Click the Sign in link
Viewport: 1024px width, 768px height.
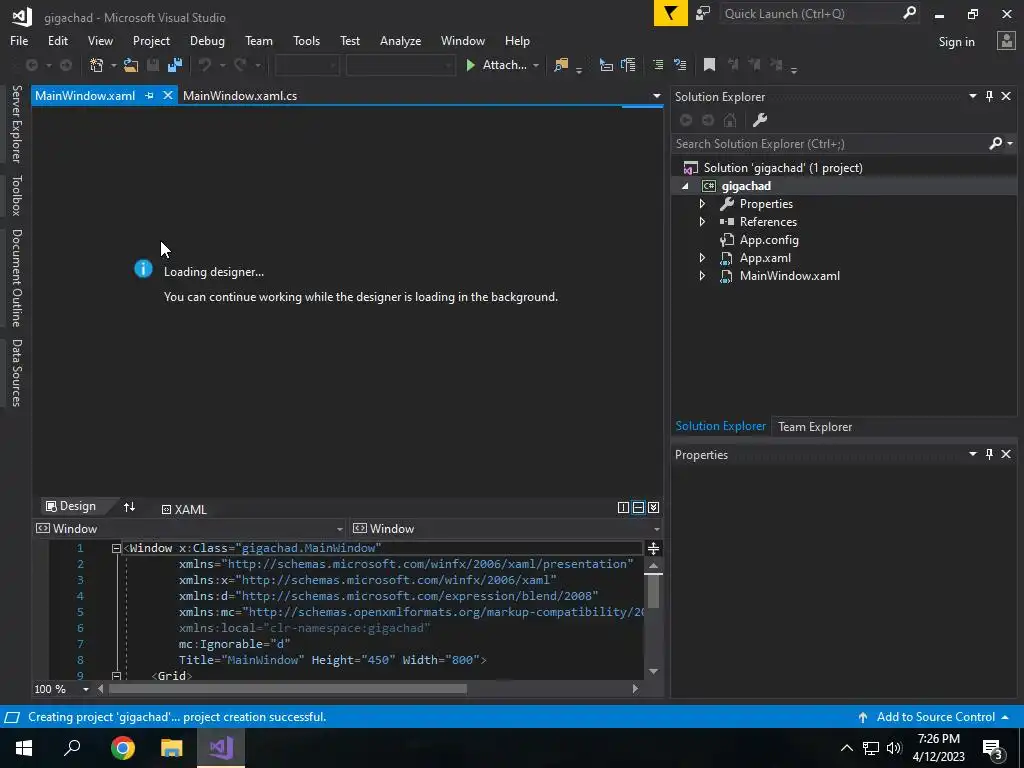point(956,42)
